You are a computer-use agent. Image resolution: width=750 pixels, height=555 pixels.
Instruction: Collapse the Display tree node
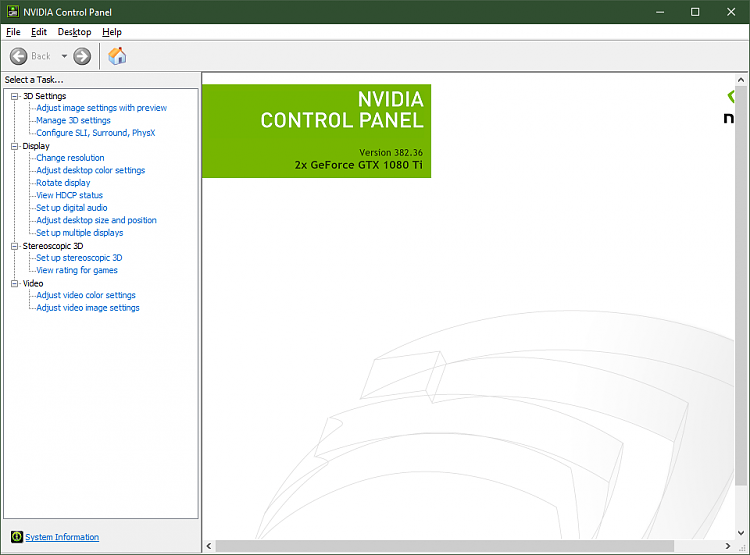15,146
